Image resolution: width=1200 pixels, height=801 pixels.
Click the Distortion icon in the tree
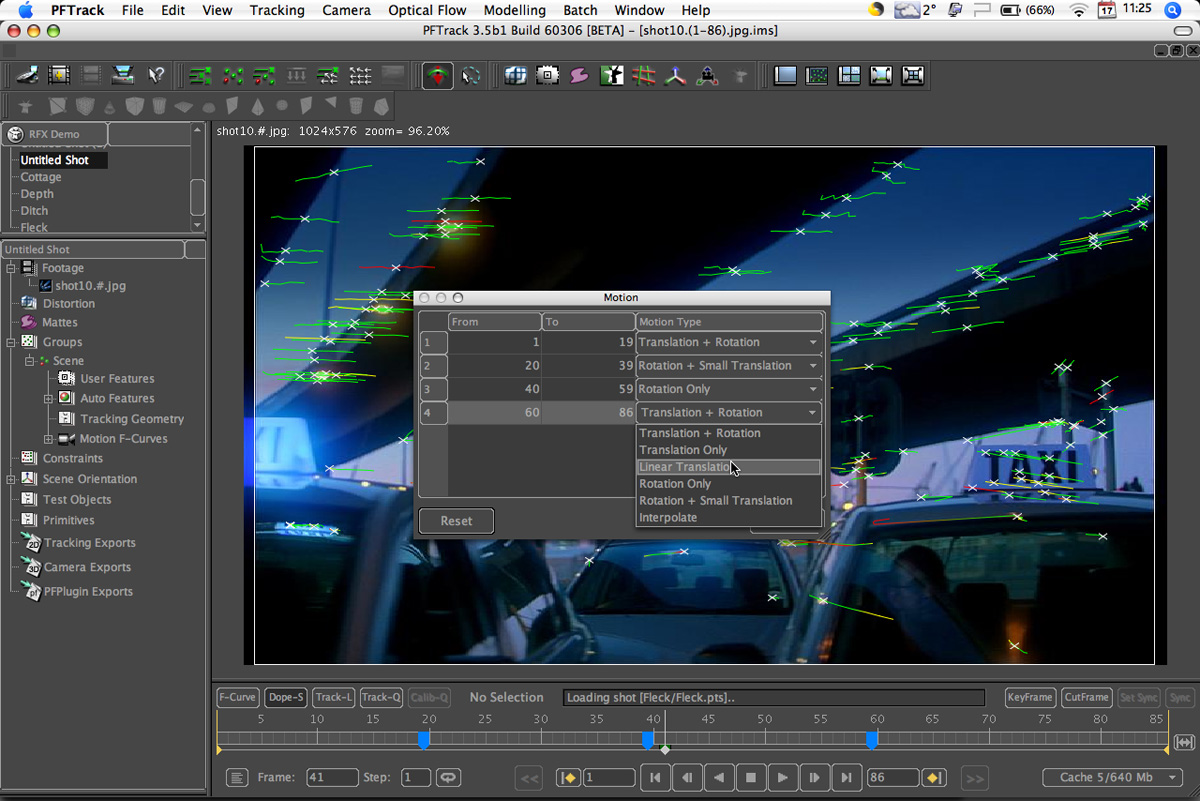pyautogui.click(x=28, y=303)
